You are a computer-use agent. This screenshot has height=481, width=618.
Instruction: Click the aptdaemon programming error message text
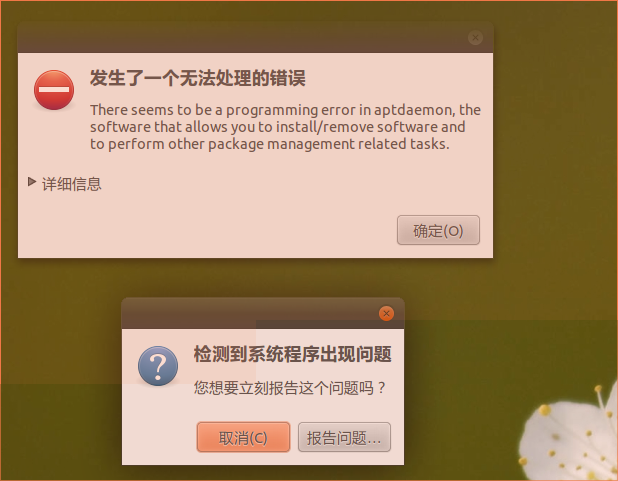285,127
